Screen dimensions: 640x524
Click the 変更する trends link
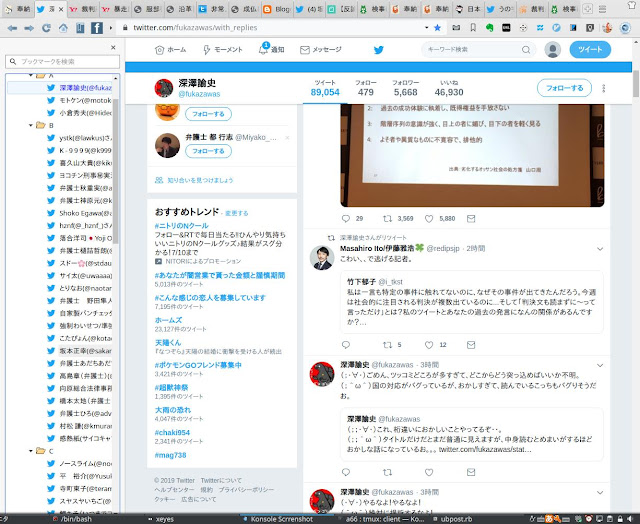[237, 213]
